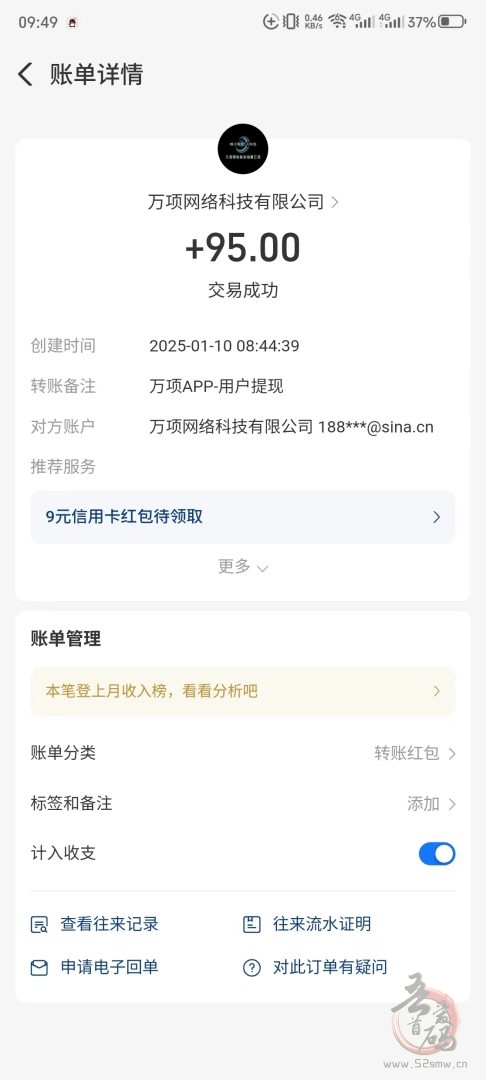Expand the 更多 details section
This screenshot has height=1080, width=486.
[243, 567]
